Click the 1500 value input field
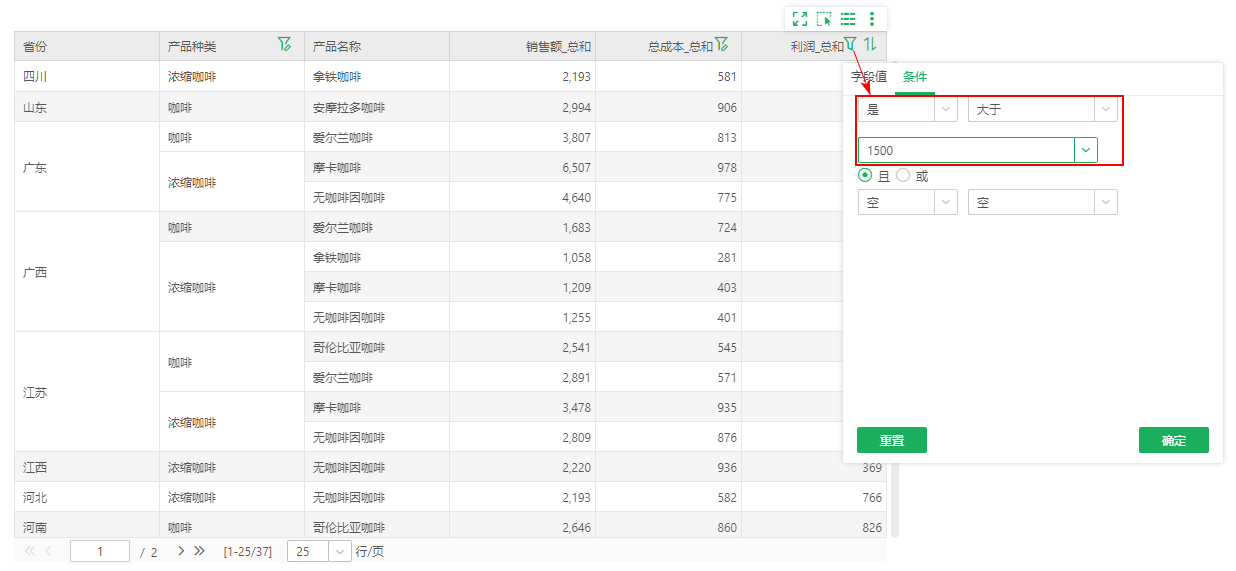The image size is (1236, 571). pos(966,150)
